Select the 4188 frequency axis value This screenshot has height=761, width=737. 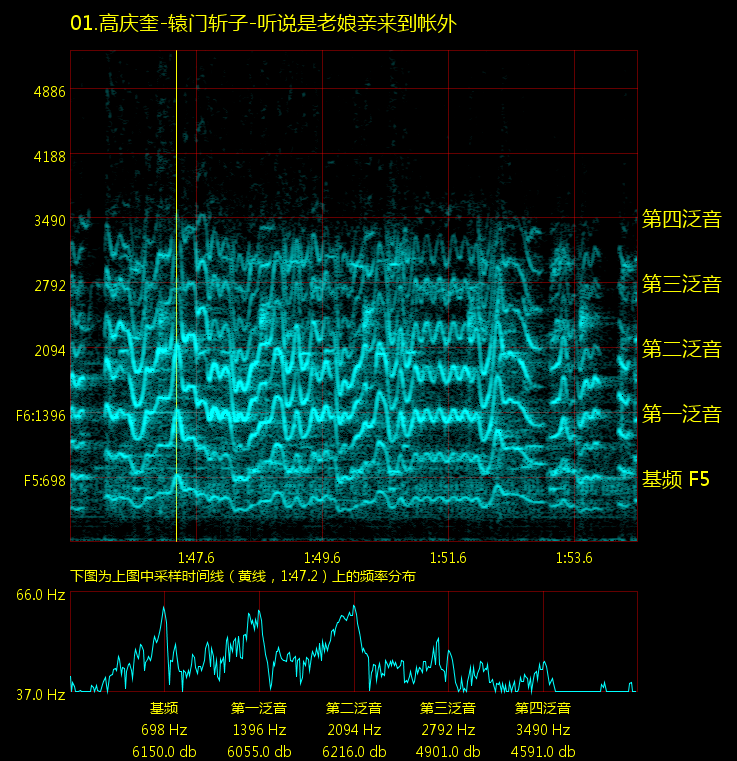pyautogui.click(x=49, y=156)
